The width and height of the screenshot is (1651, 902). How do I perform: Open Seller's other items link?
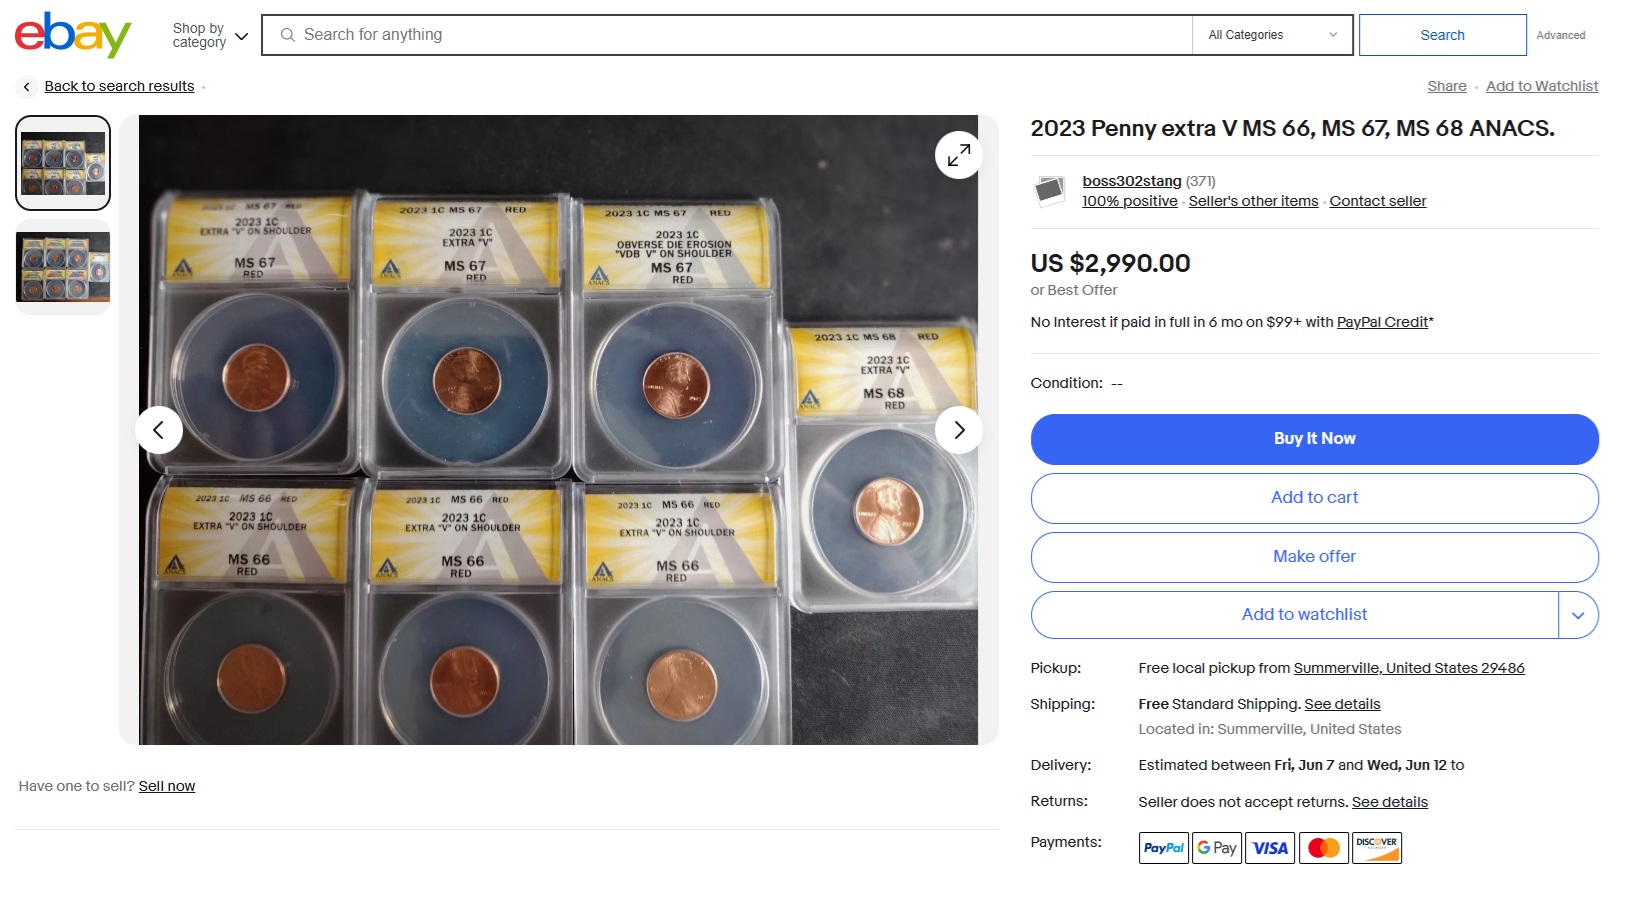click(1253, 201)
